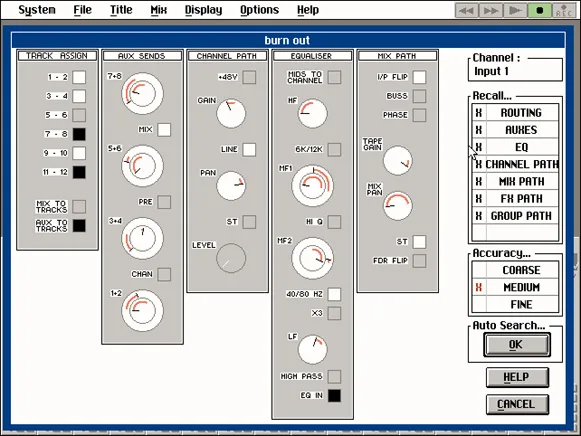Click the play transport icon
The width and height of the screenshot is (581, 436).
click(514, 10)
